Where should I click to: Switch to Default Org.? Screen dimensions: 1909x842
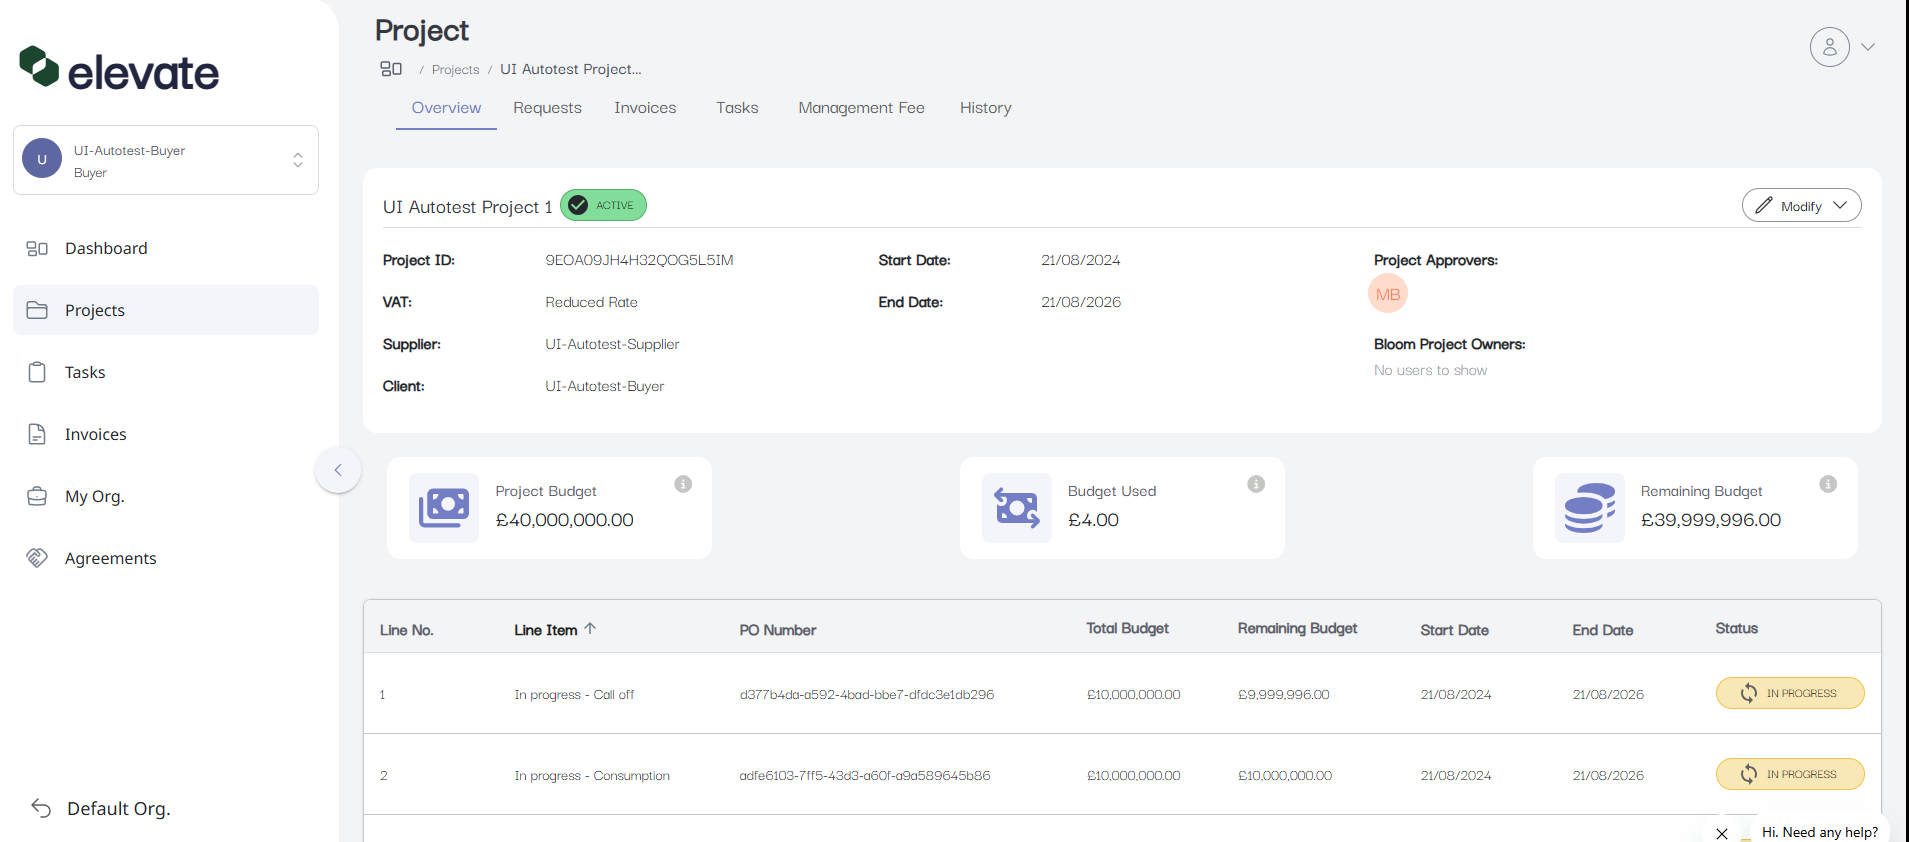coord(101,808)
